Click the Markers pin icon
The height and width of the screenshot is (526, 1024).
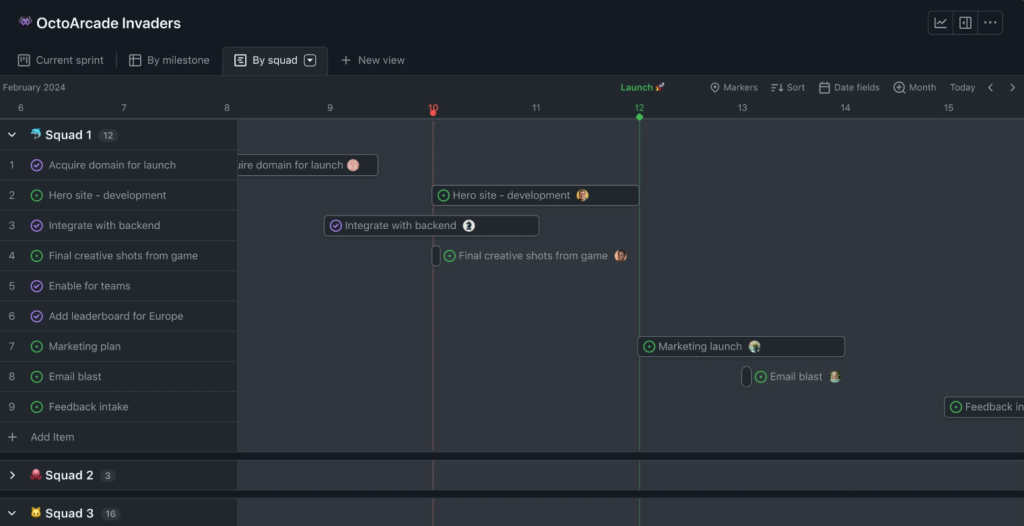coord(715,88)
